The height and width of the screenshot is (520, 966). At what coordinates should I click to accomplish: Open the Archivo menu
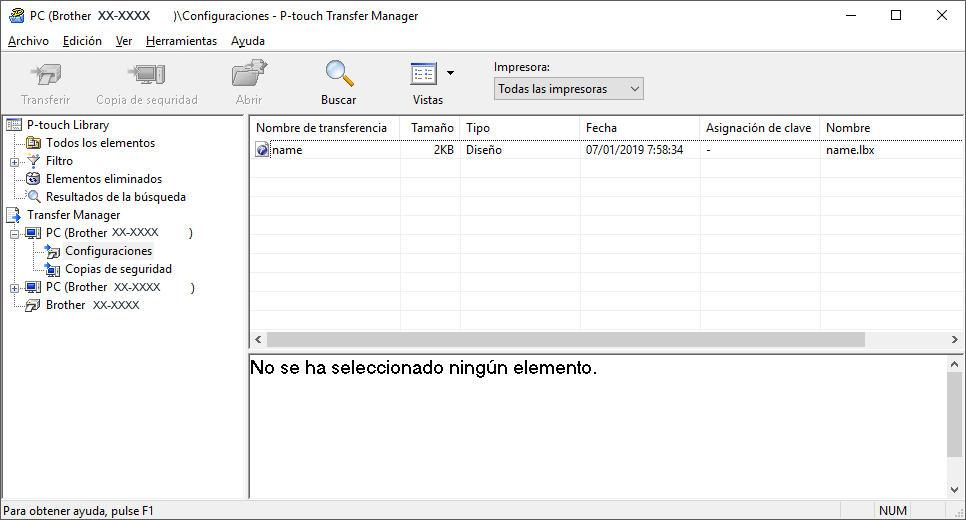pyautogui.click(x=28, y=41)
